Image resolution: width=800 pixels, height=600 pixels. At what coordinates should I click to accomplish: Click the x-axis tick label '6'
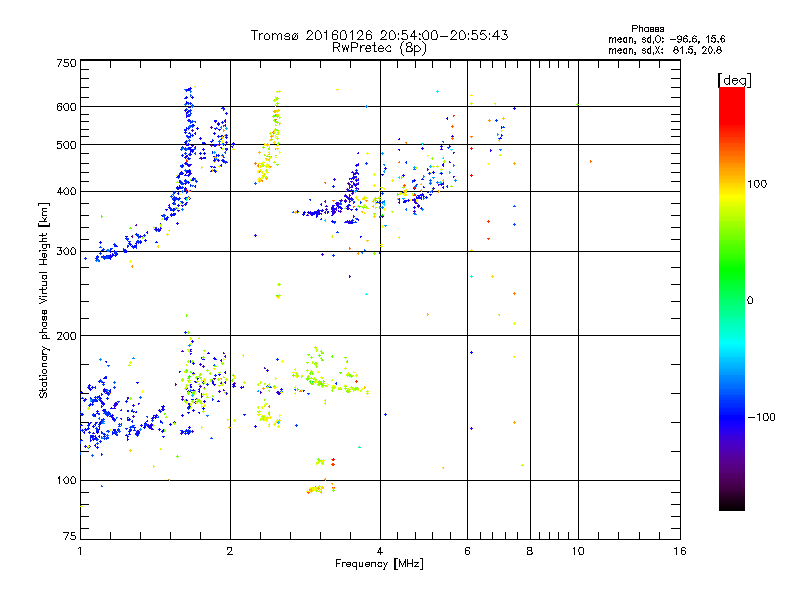(467, 551)
